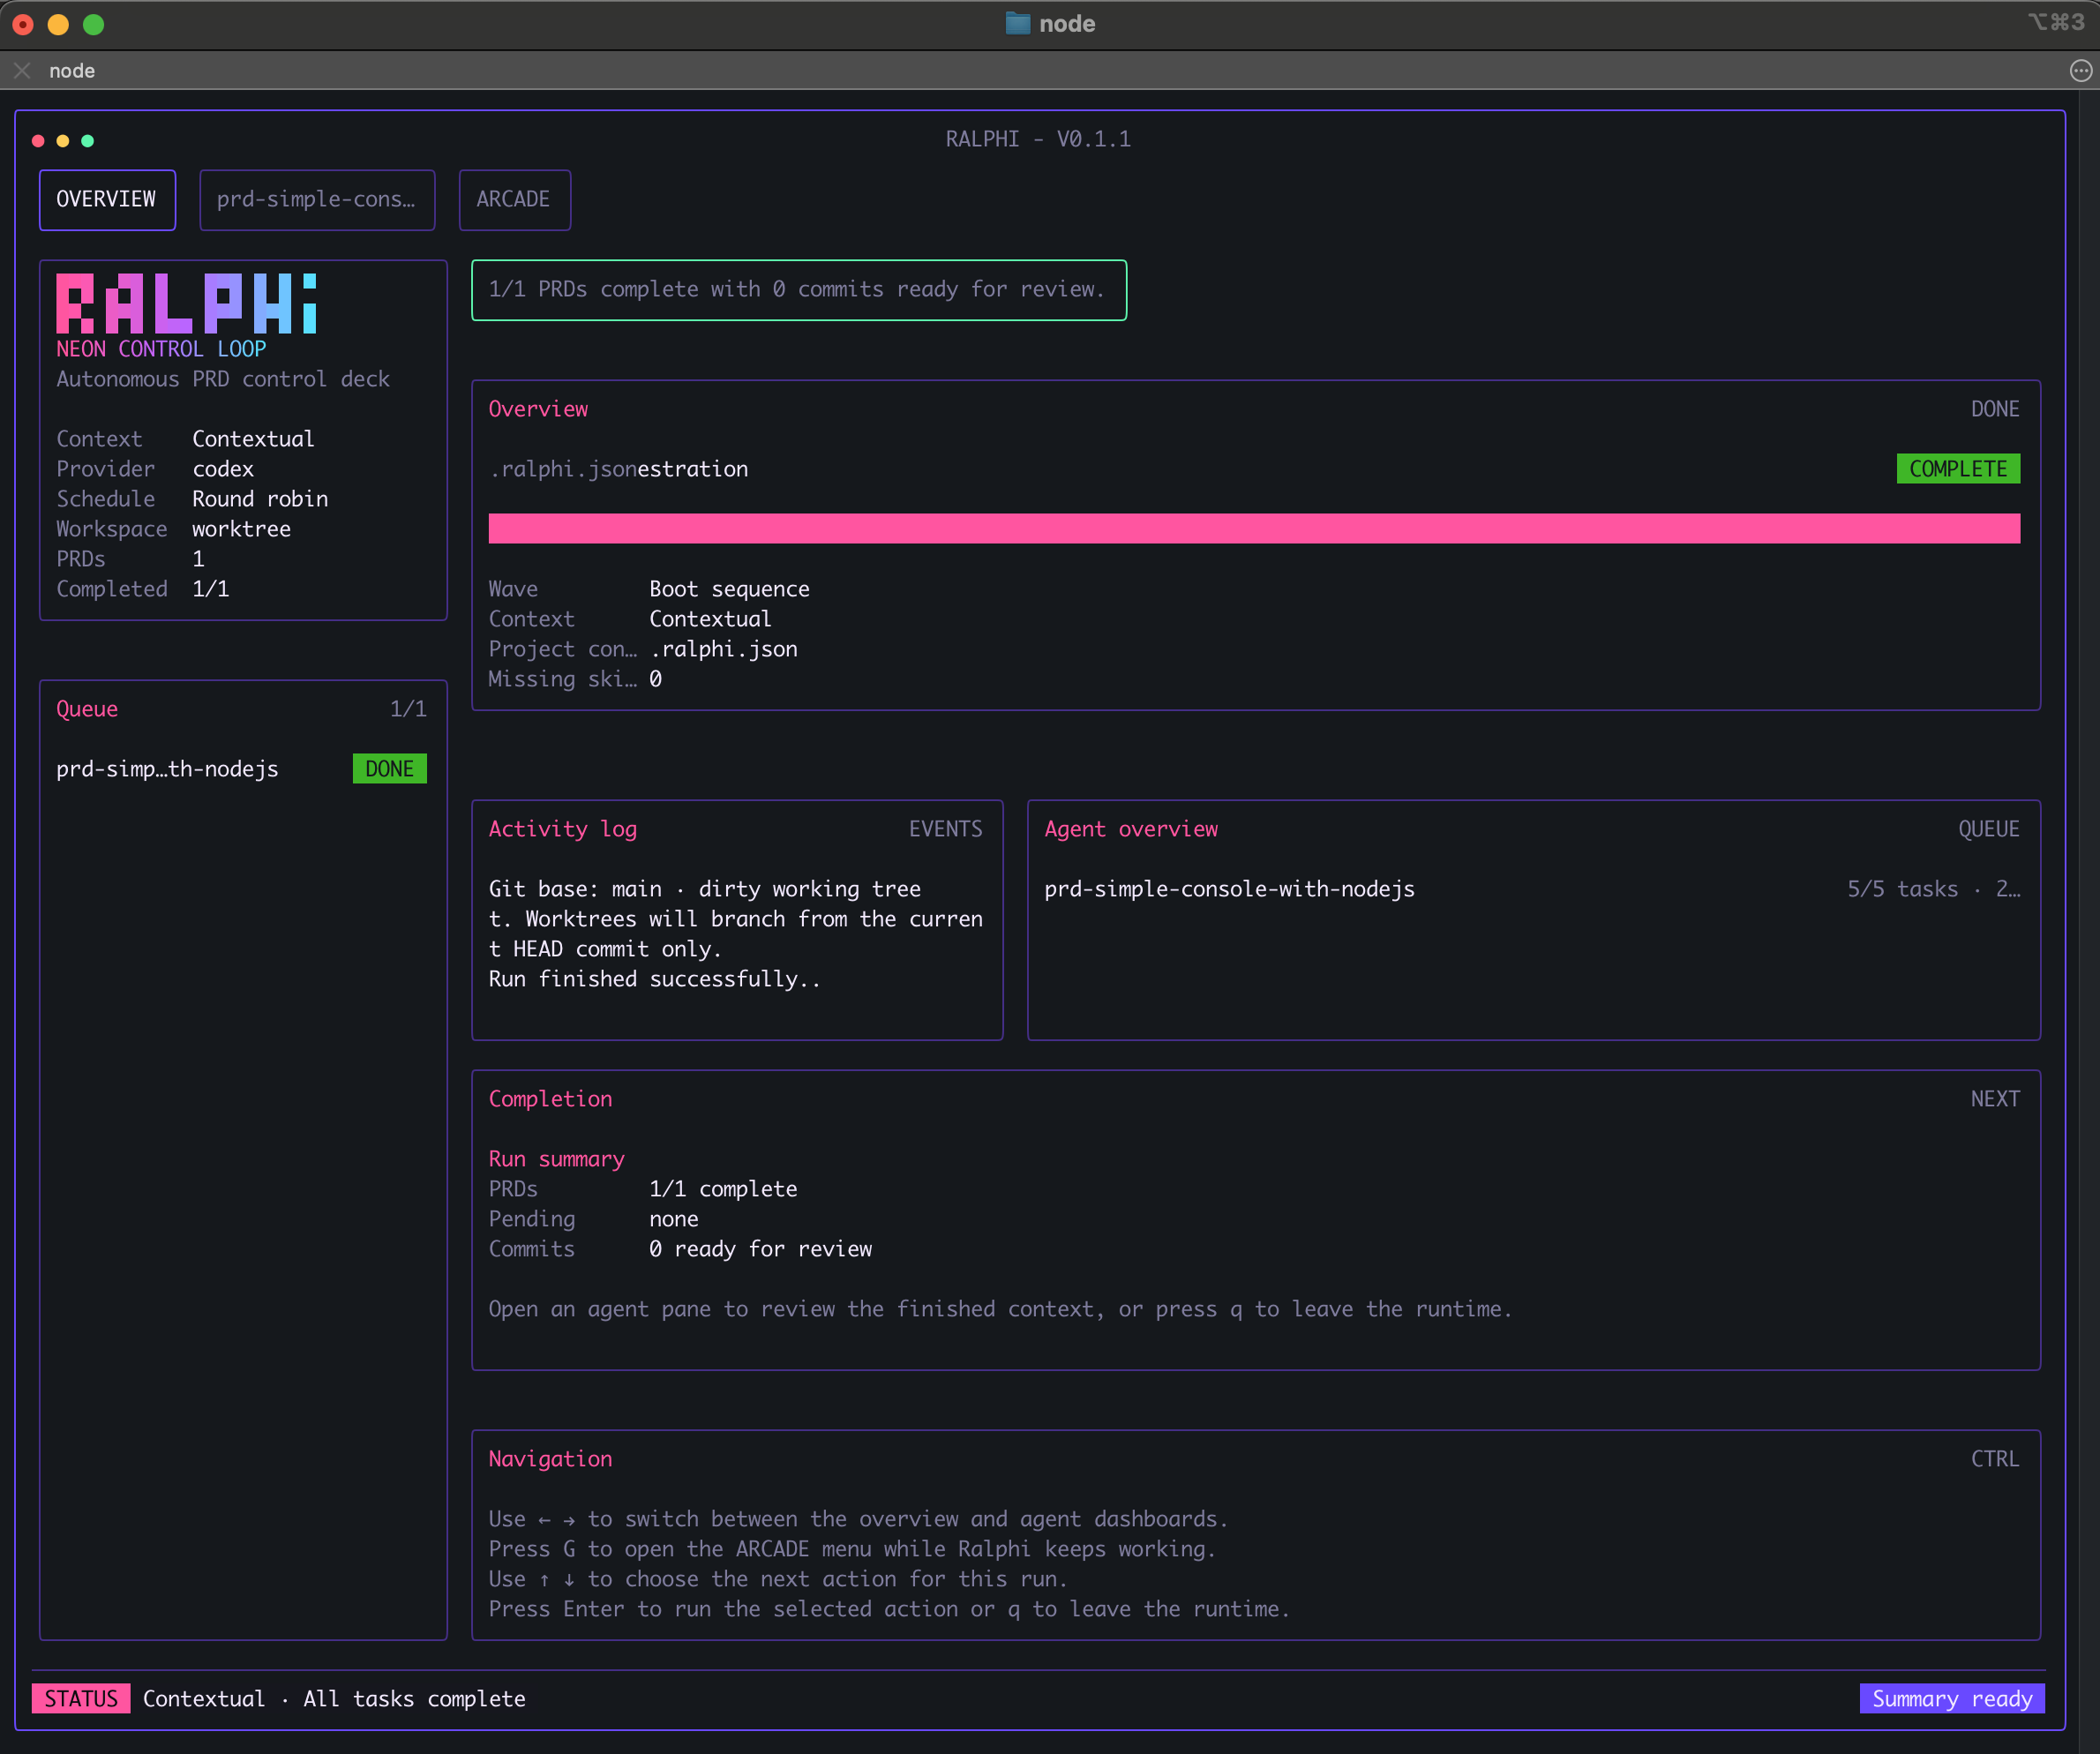Select the prd-simp…th-nodejs queue entry

coord(167,768)
